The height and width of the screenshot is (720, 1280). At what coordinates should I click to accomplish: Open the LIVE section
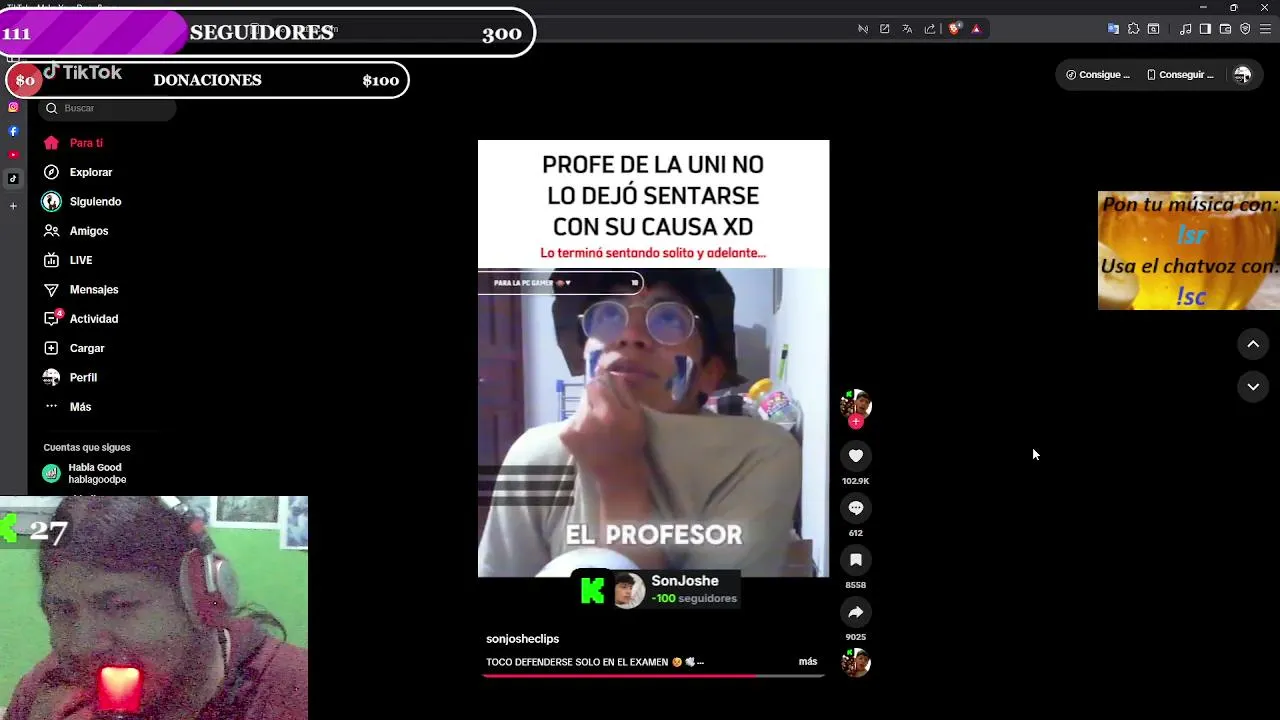[x=81, y=260]
